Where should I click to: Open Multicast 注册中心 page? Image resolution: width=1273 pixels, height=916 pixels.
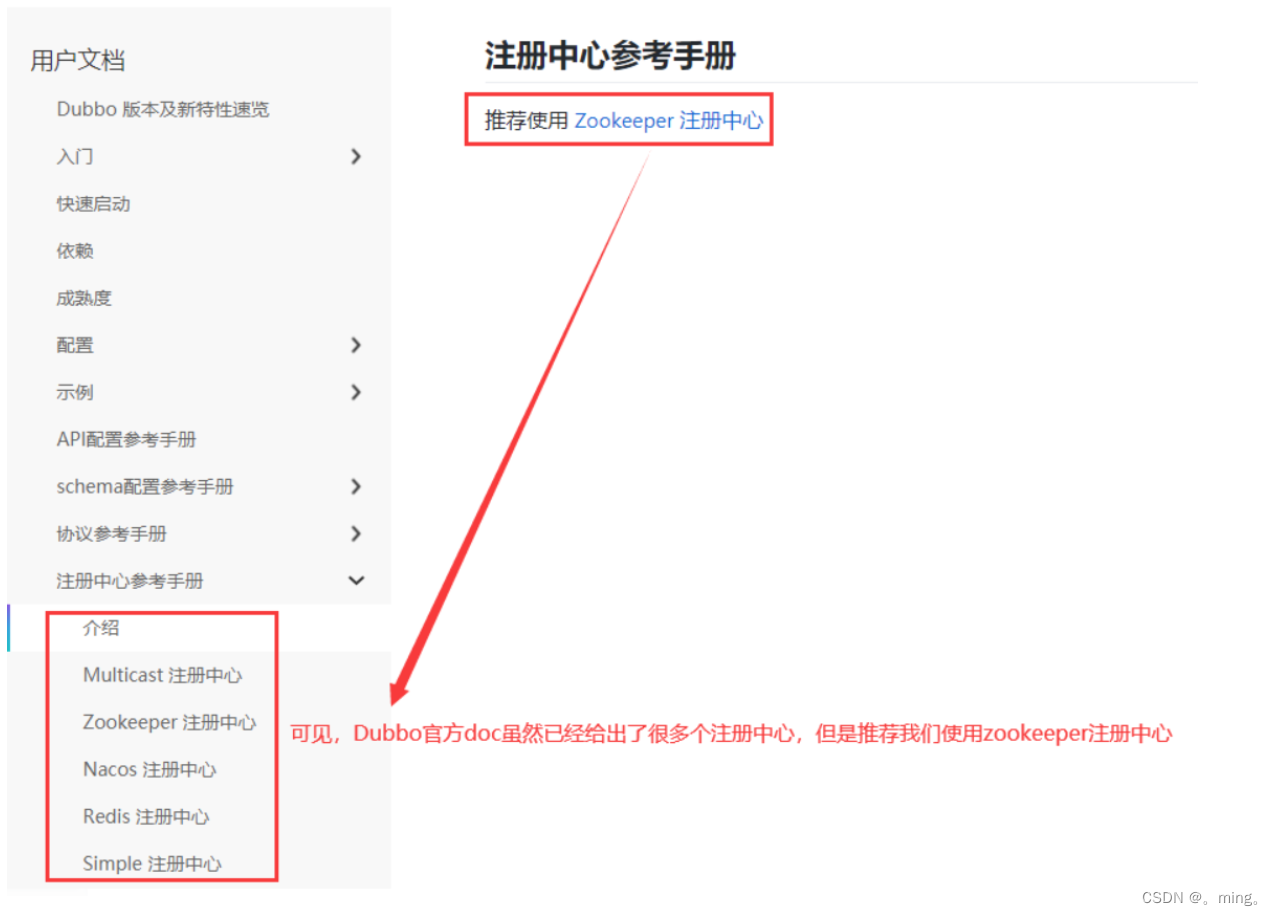[x=162, y=675]
